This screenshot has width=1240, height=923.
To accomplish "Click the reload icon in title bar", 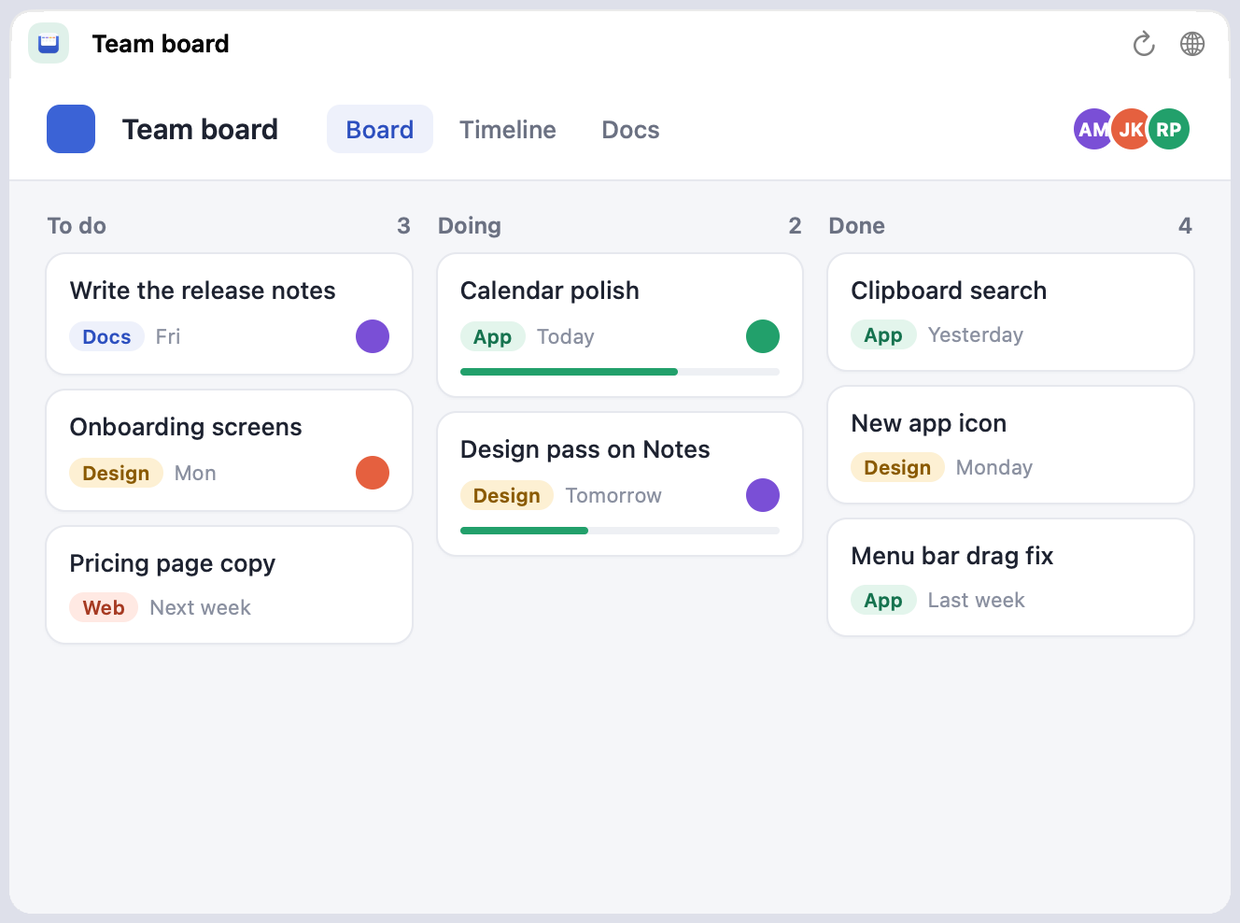I will (x=1143, y=44).
